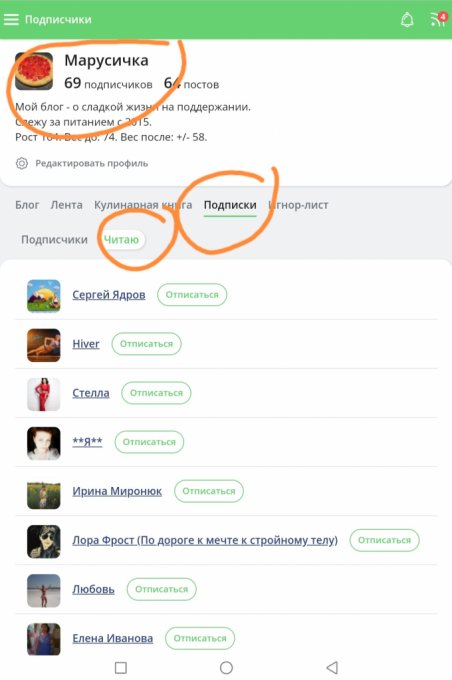Click Марусичка's pizza profile avatar
452x680 pixels.
click(34, 71)
